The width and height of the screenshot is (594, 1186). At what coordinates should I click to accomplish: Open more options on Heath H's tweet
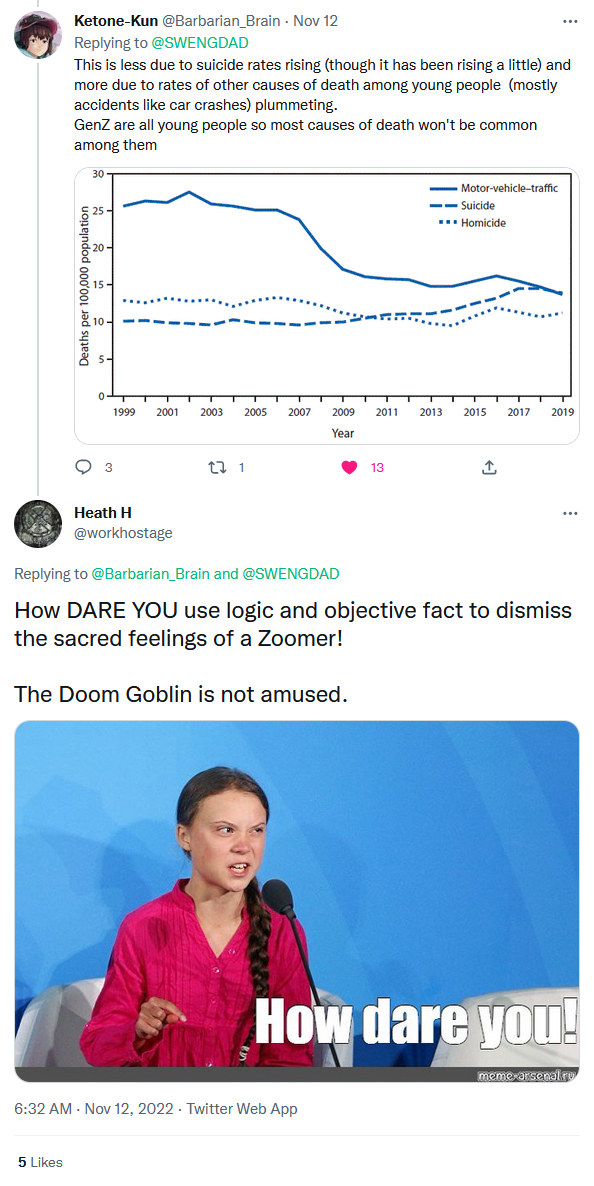570,514
